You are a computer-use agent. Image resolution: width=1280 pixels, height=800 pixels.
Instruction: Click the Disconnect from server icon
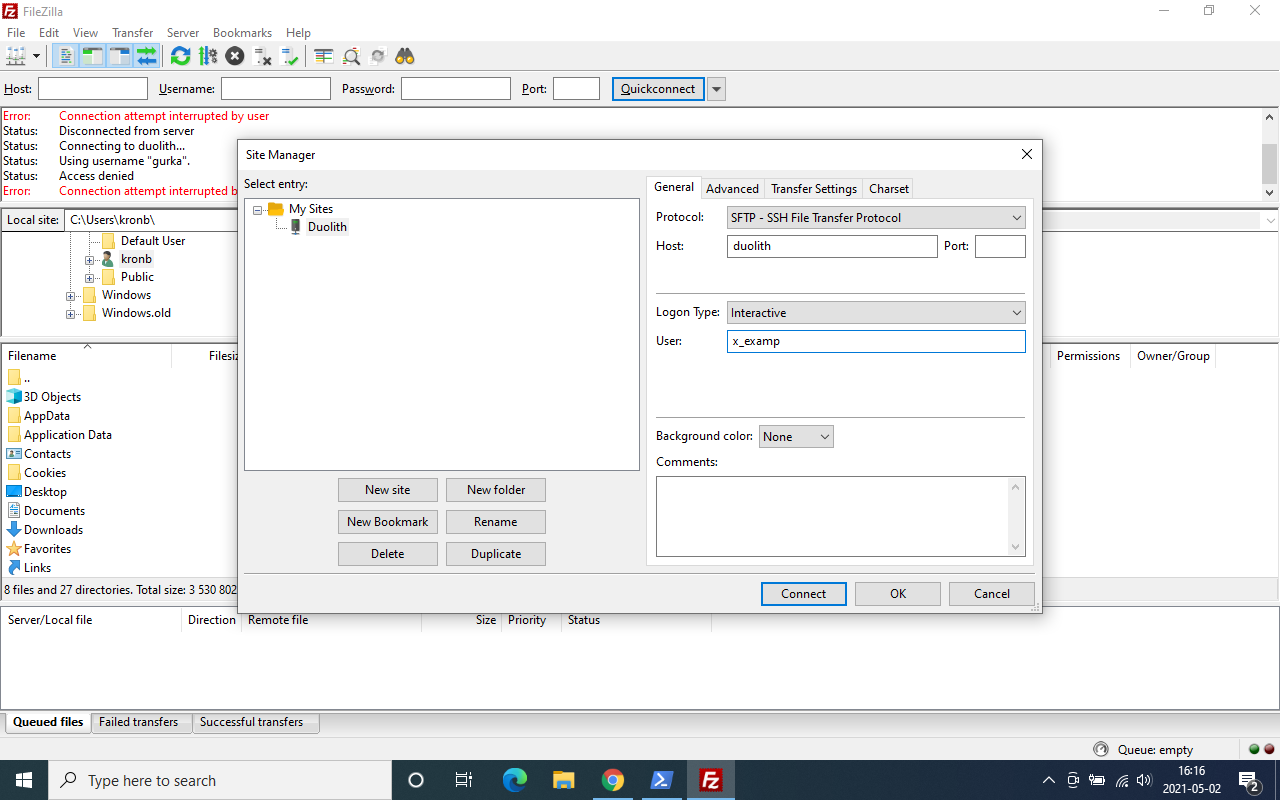263,56
